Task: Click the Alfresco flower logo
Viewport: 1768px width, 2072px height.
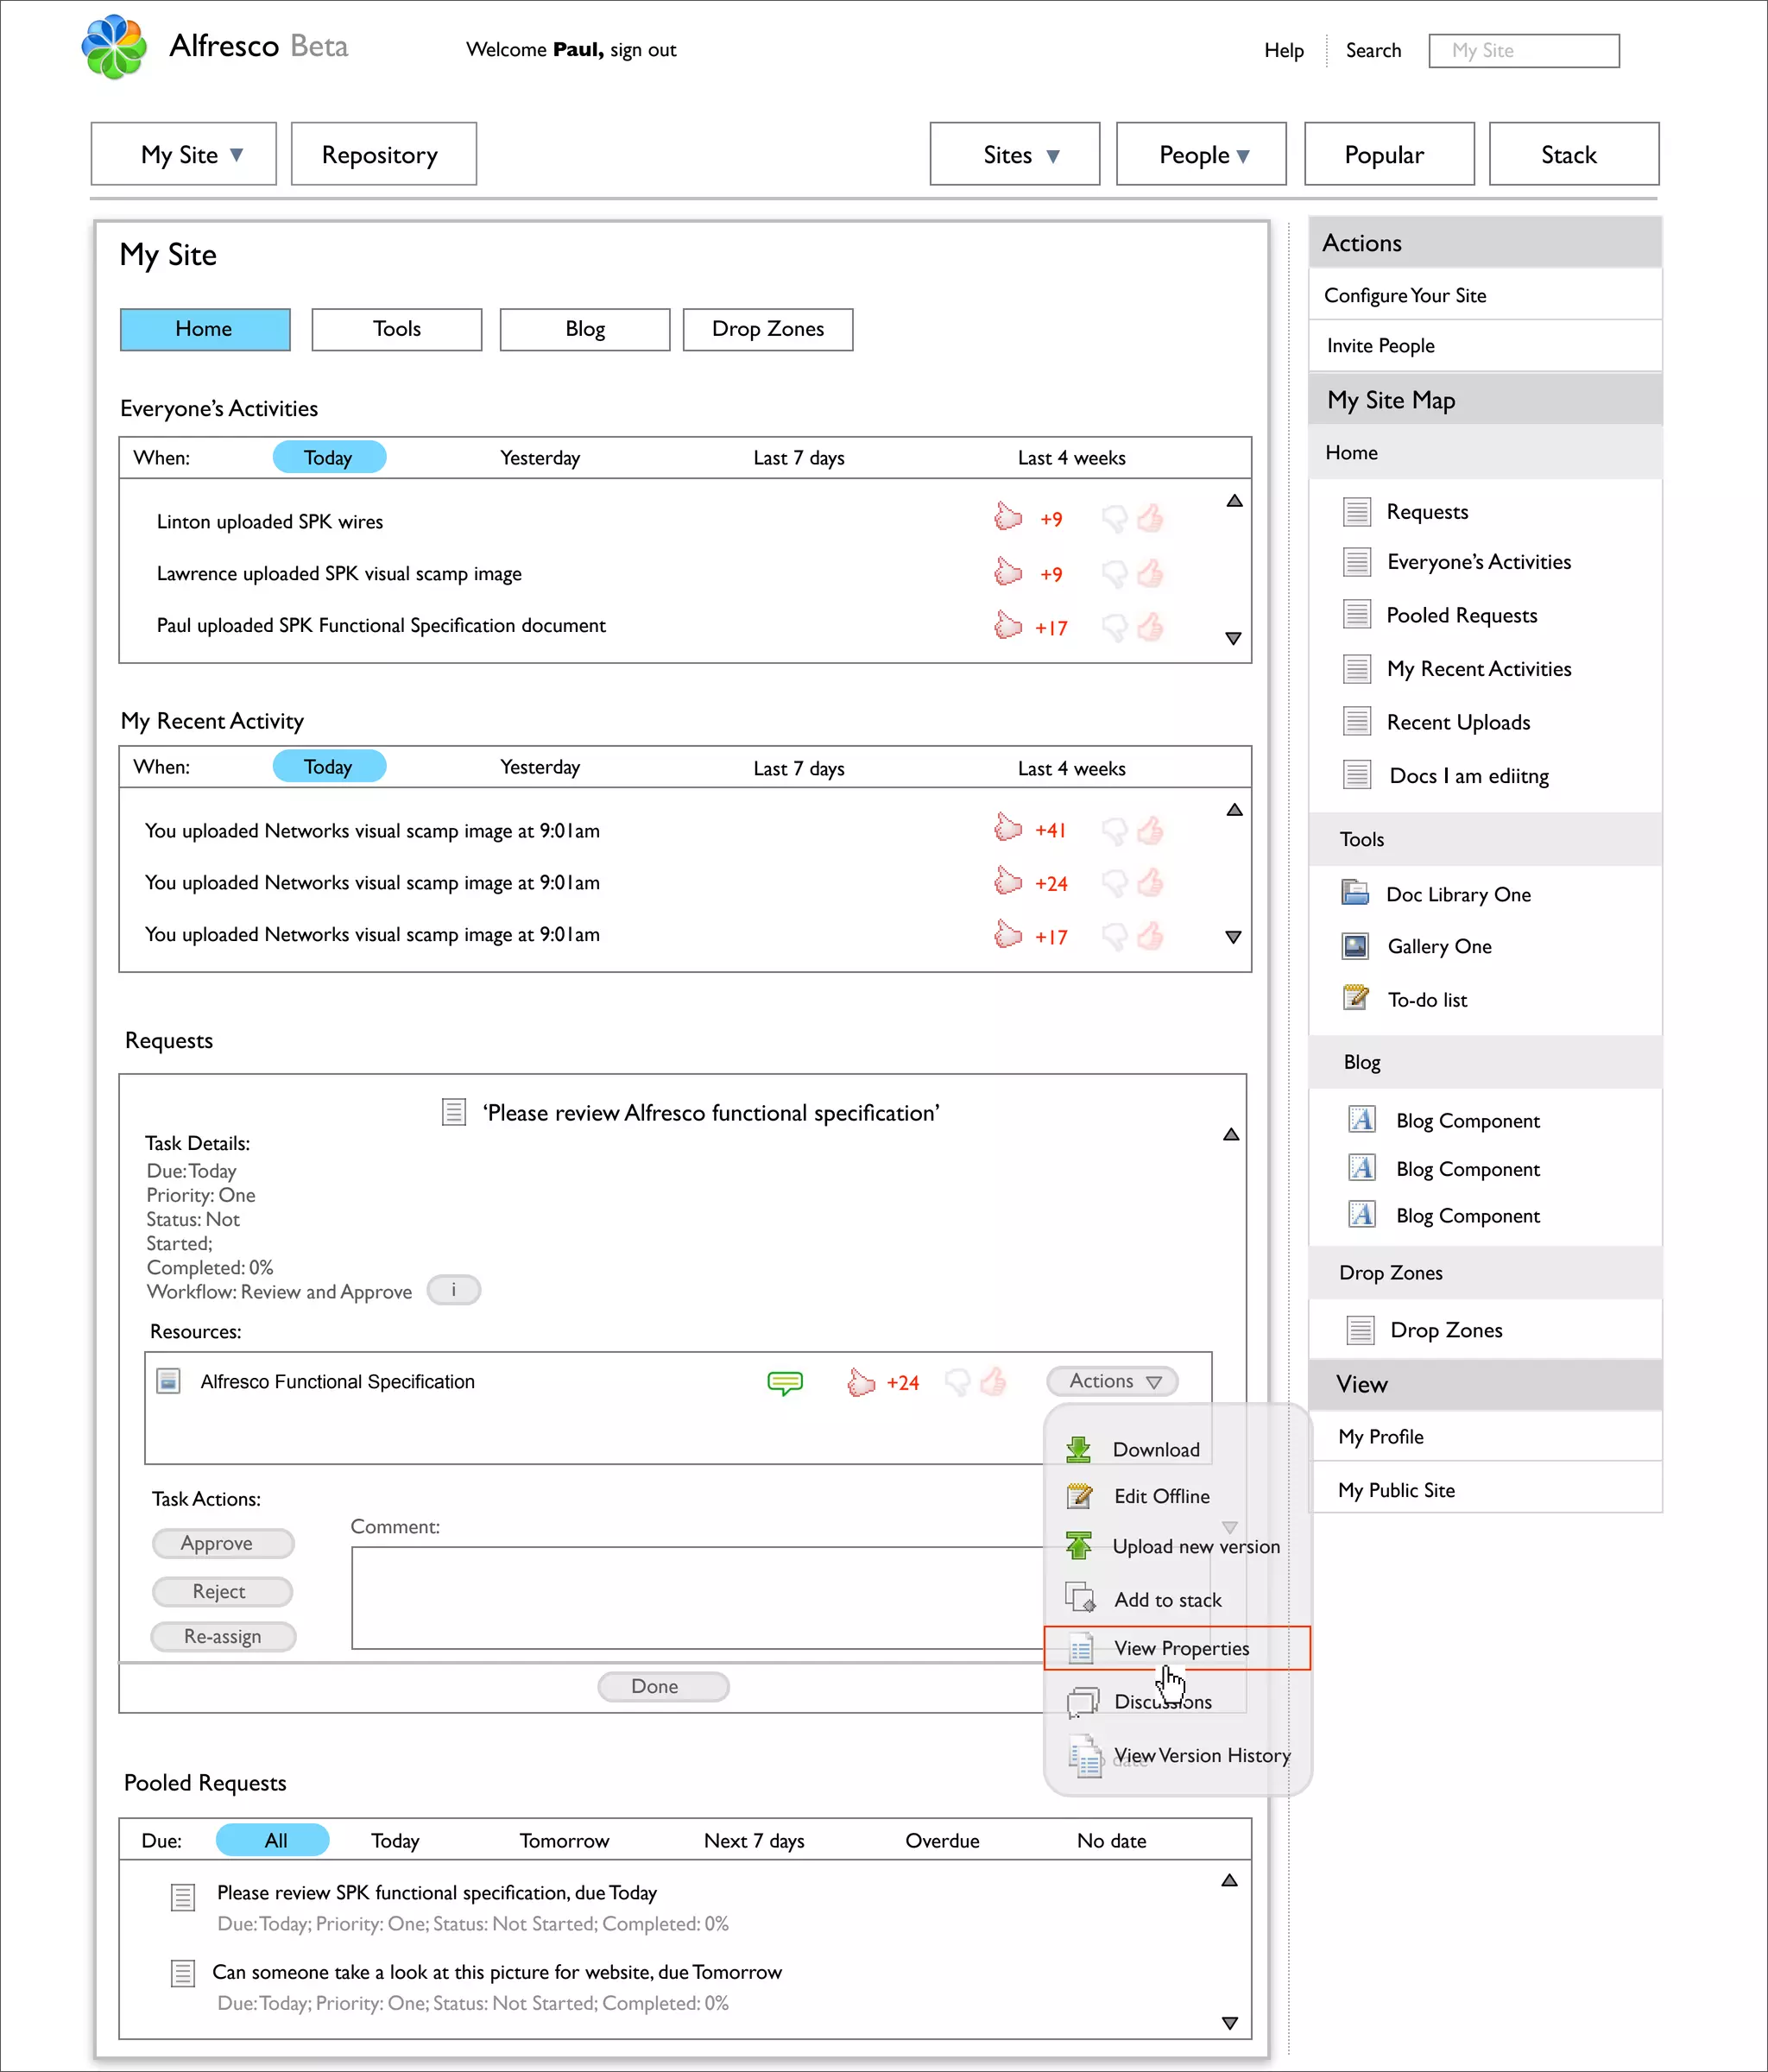Action: coord(114,47)
